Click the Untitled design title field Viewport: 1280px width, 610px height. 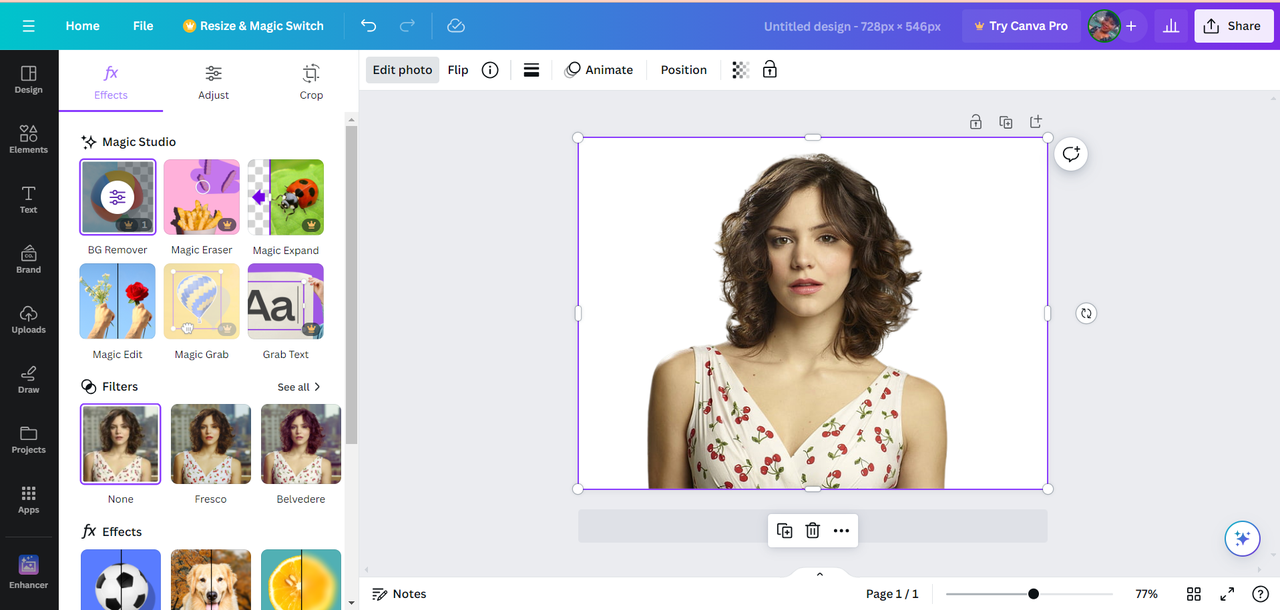click(852, 26)
